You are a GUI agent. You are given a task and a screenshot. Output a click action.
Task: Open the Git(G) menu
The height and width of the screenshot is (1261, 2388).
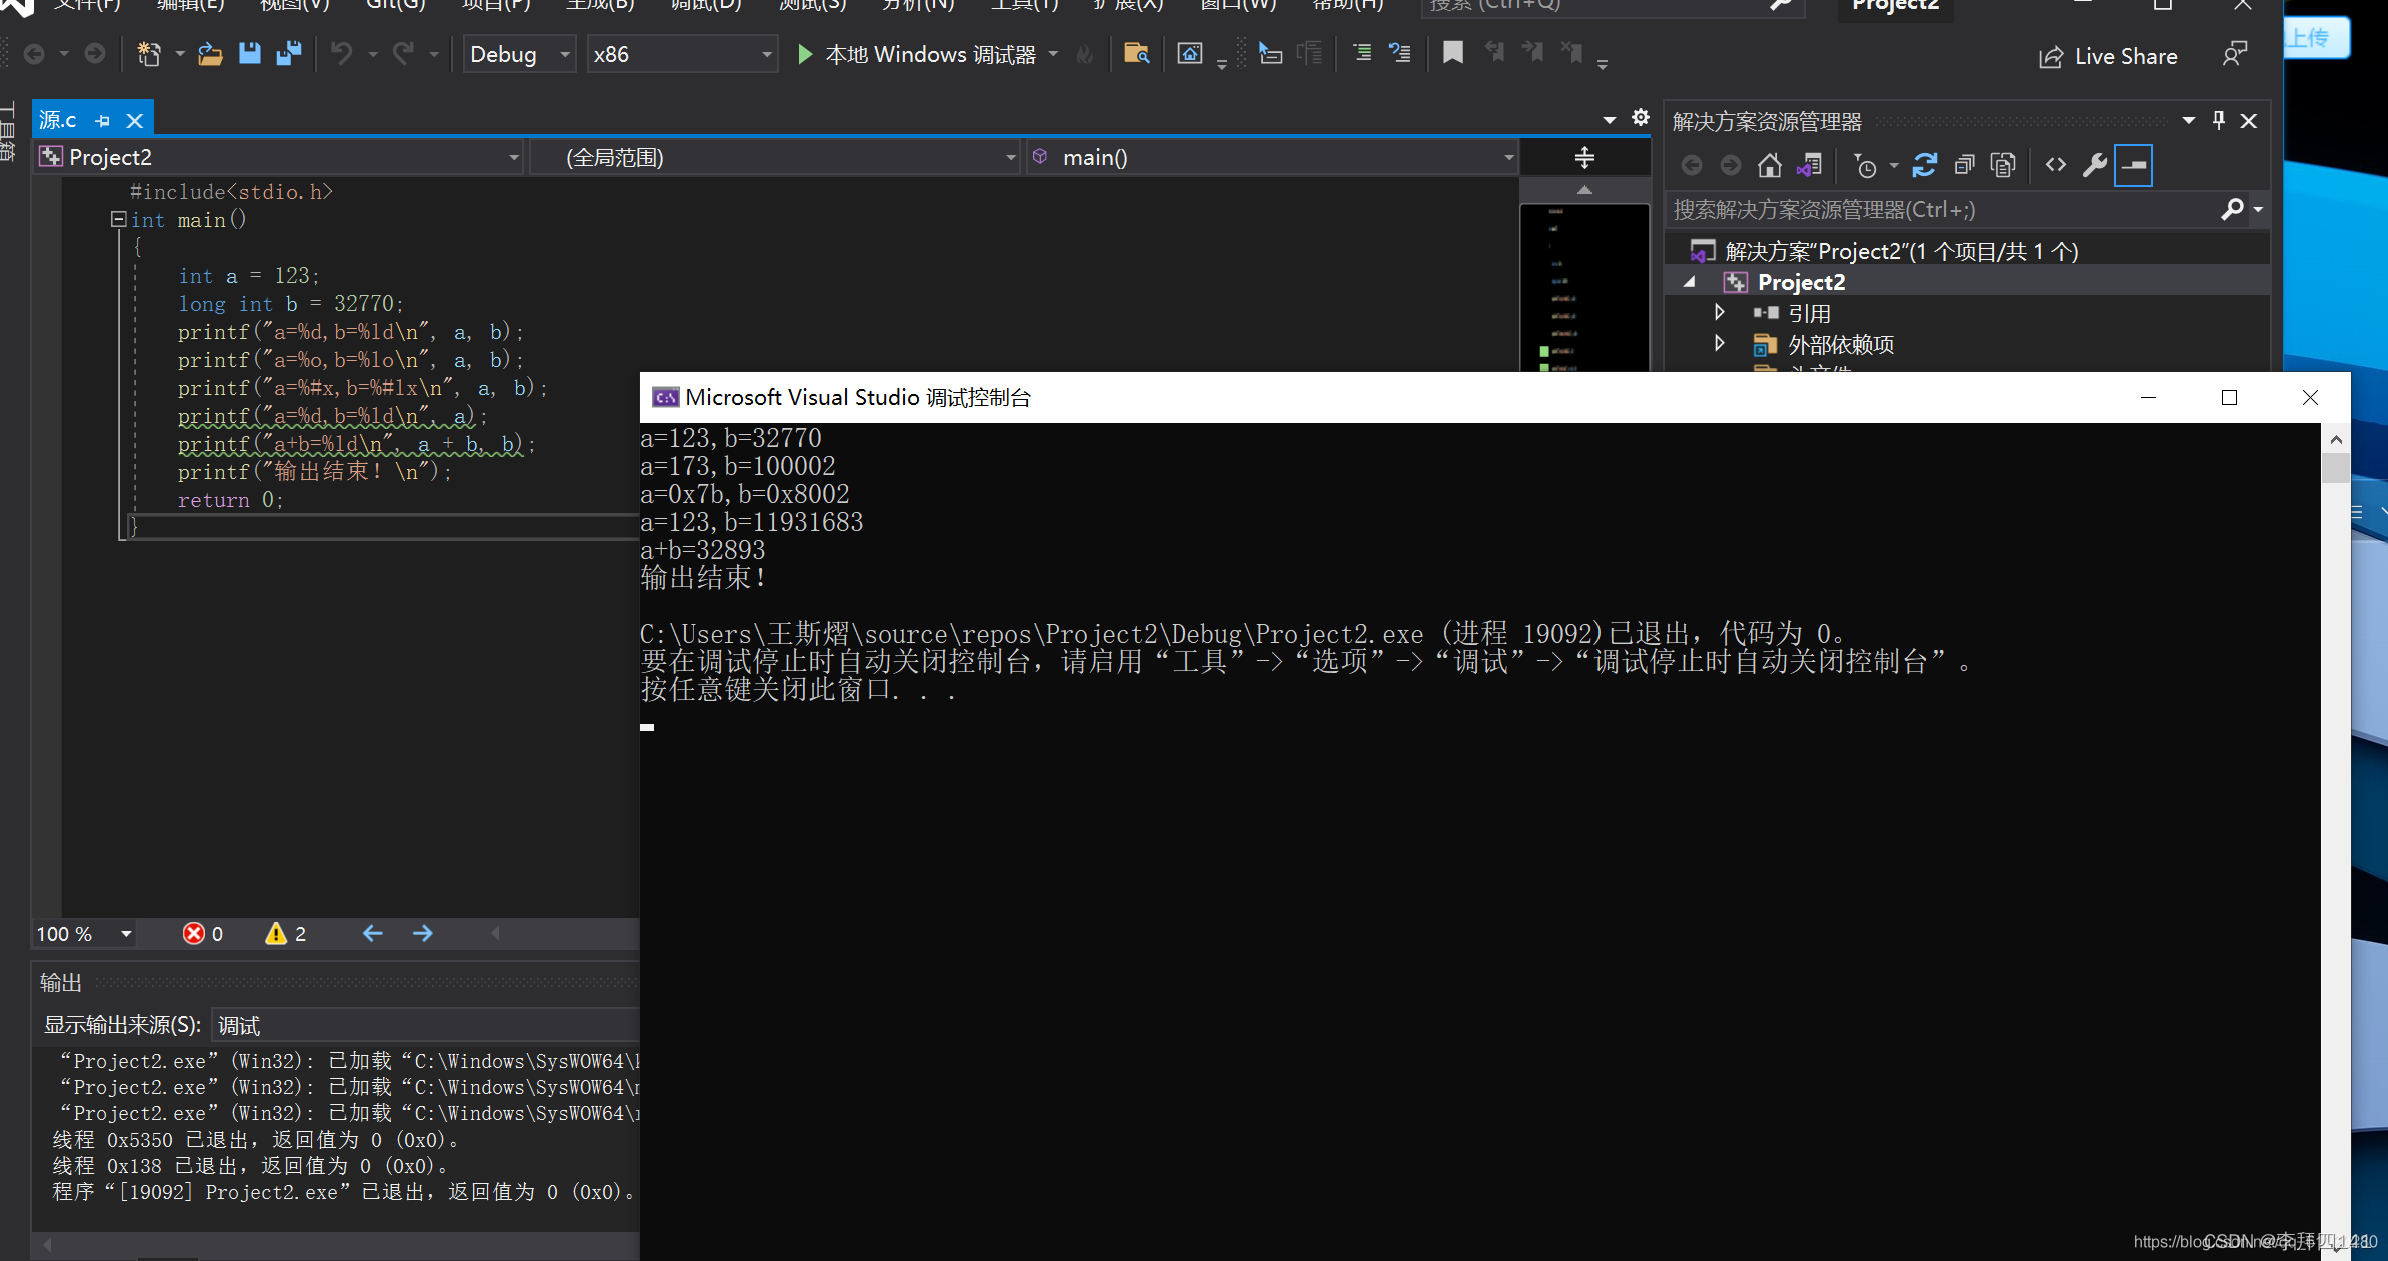click(396, 5)
